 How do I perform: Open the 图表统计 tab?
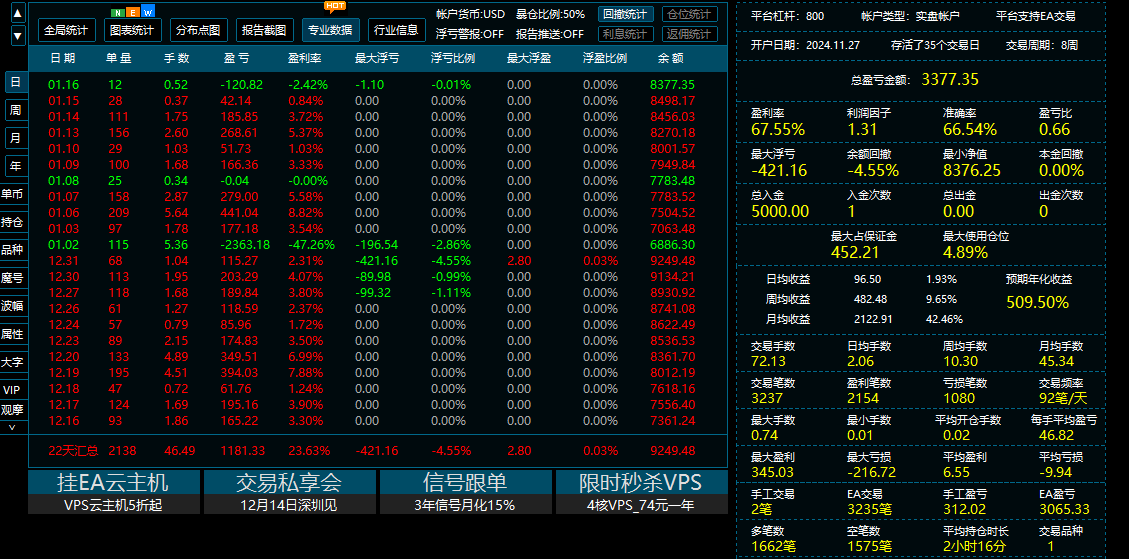[x=132, y=30]
